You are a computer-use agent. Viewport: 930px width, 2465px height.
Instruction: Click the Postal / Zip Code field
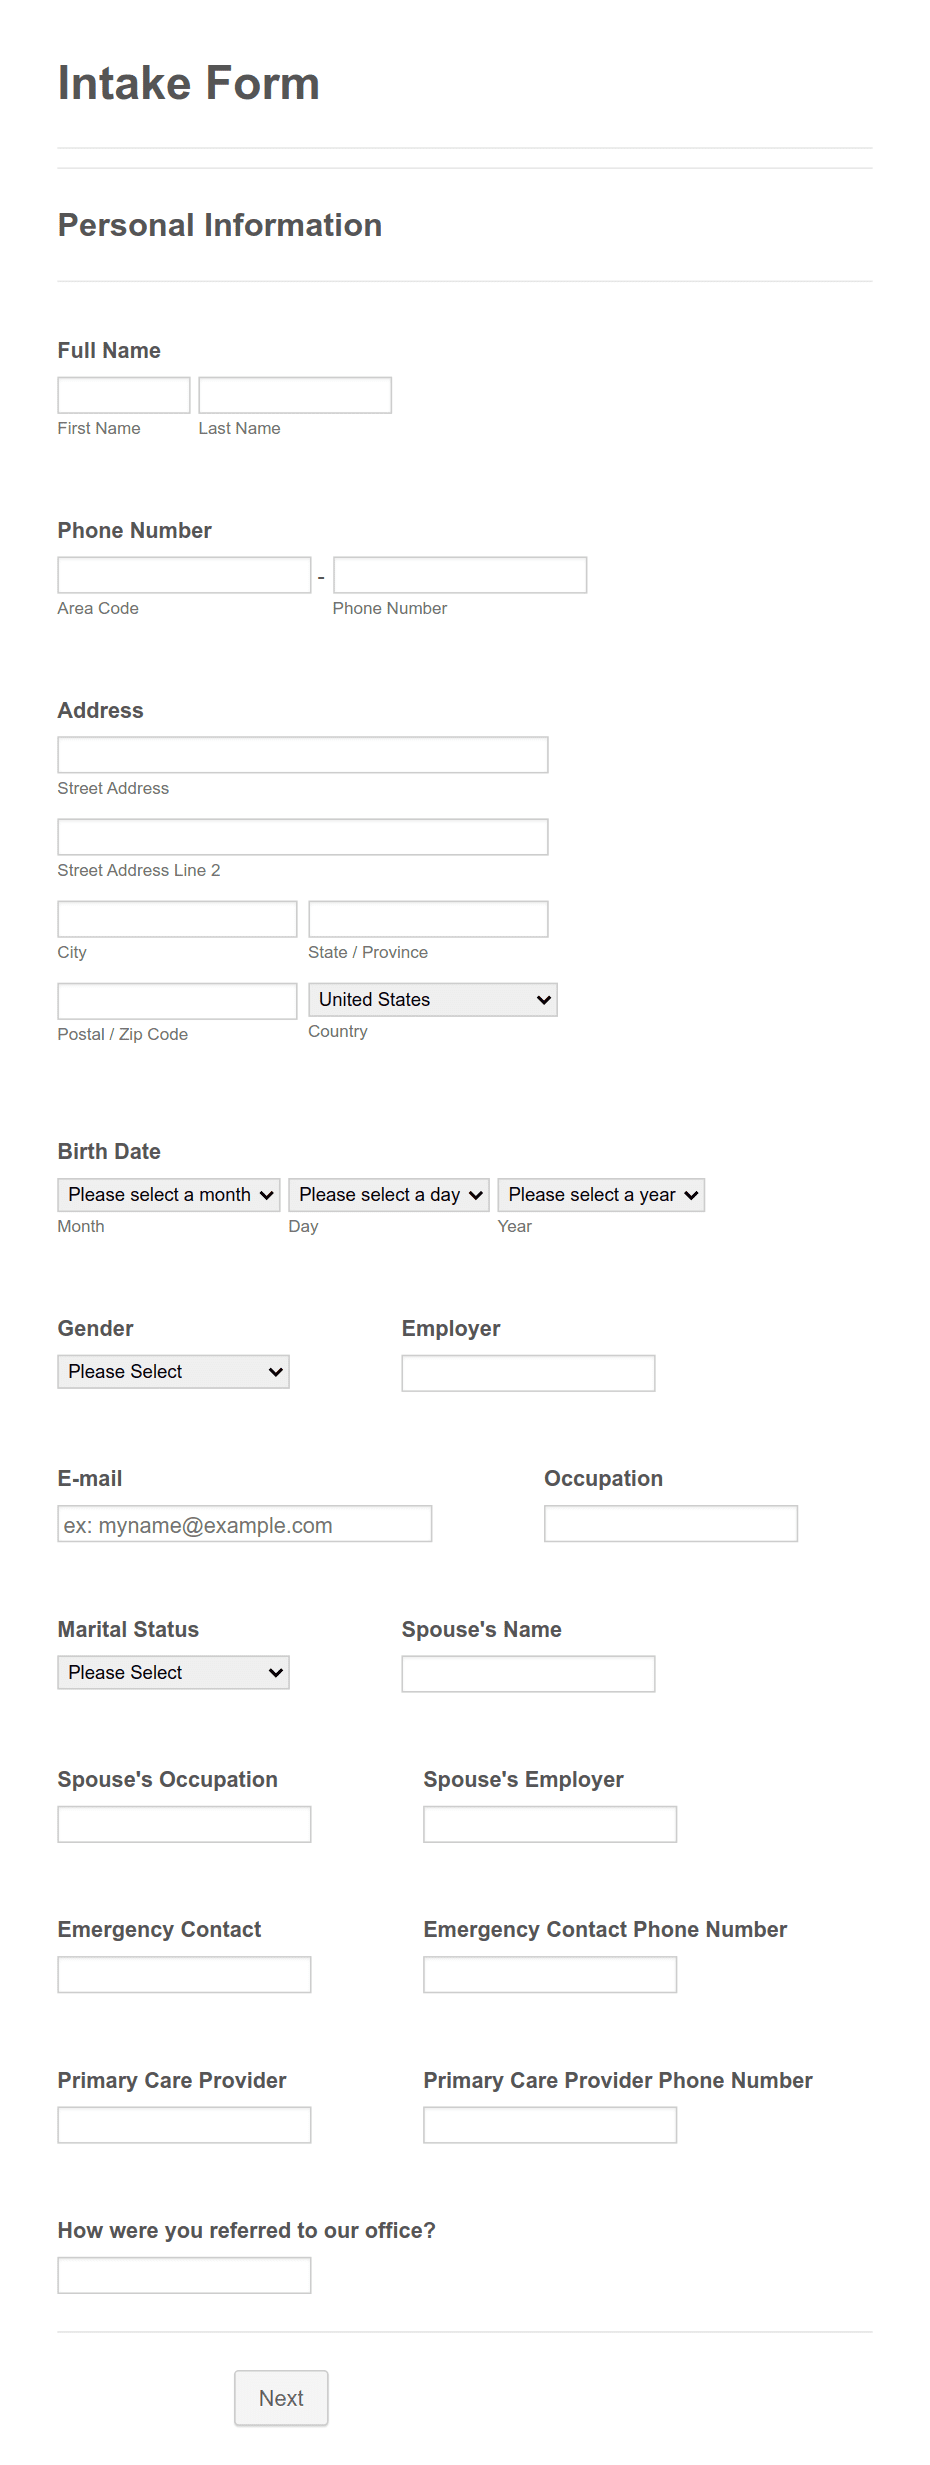point(176,999)
